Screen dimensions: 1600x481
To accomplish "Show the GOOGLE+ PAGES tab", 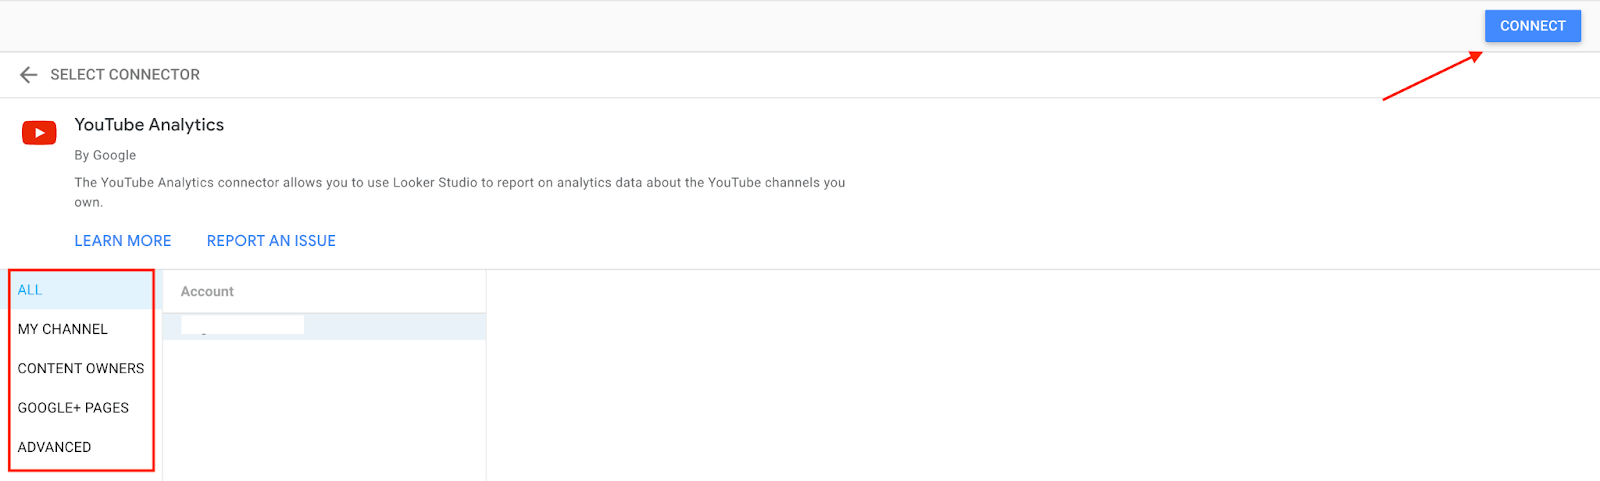I will tap(81, 408).
